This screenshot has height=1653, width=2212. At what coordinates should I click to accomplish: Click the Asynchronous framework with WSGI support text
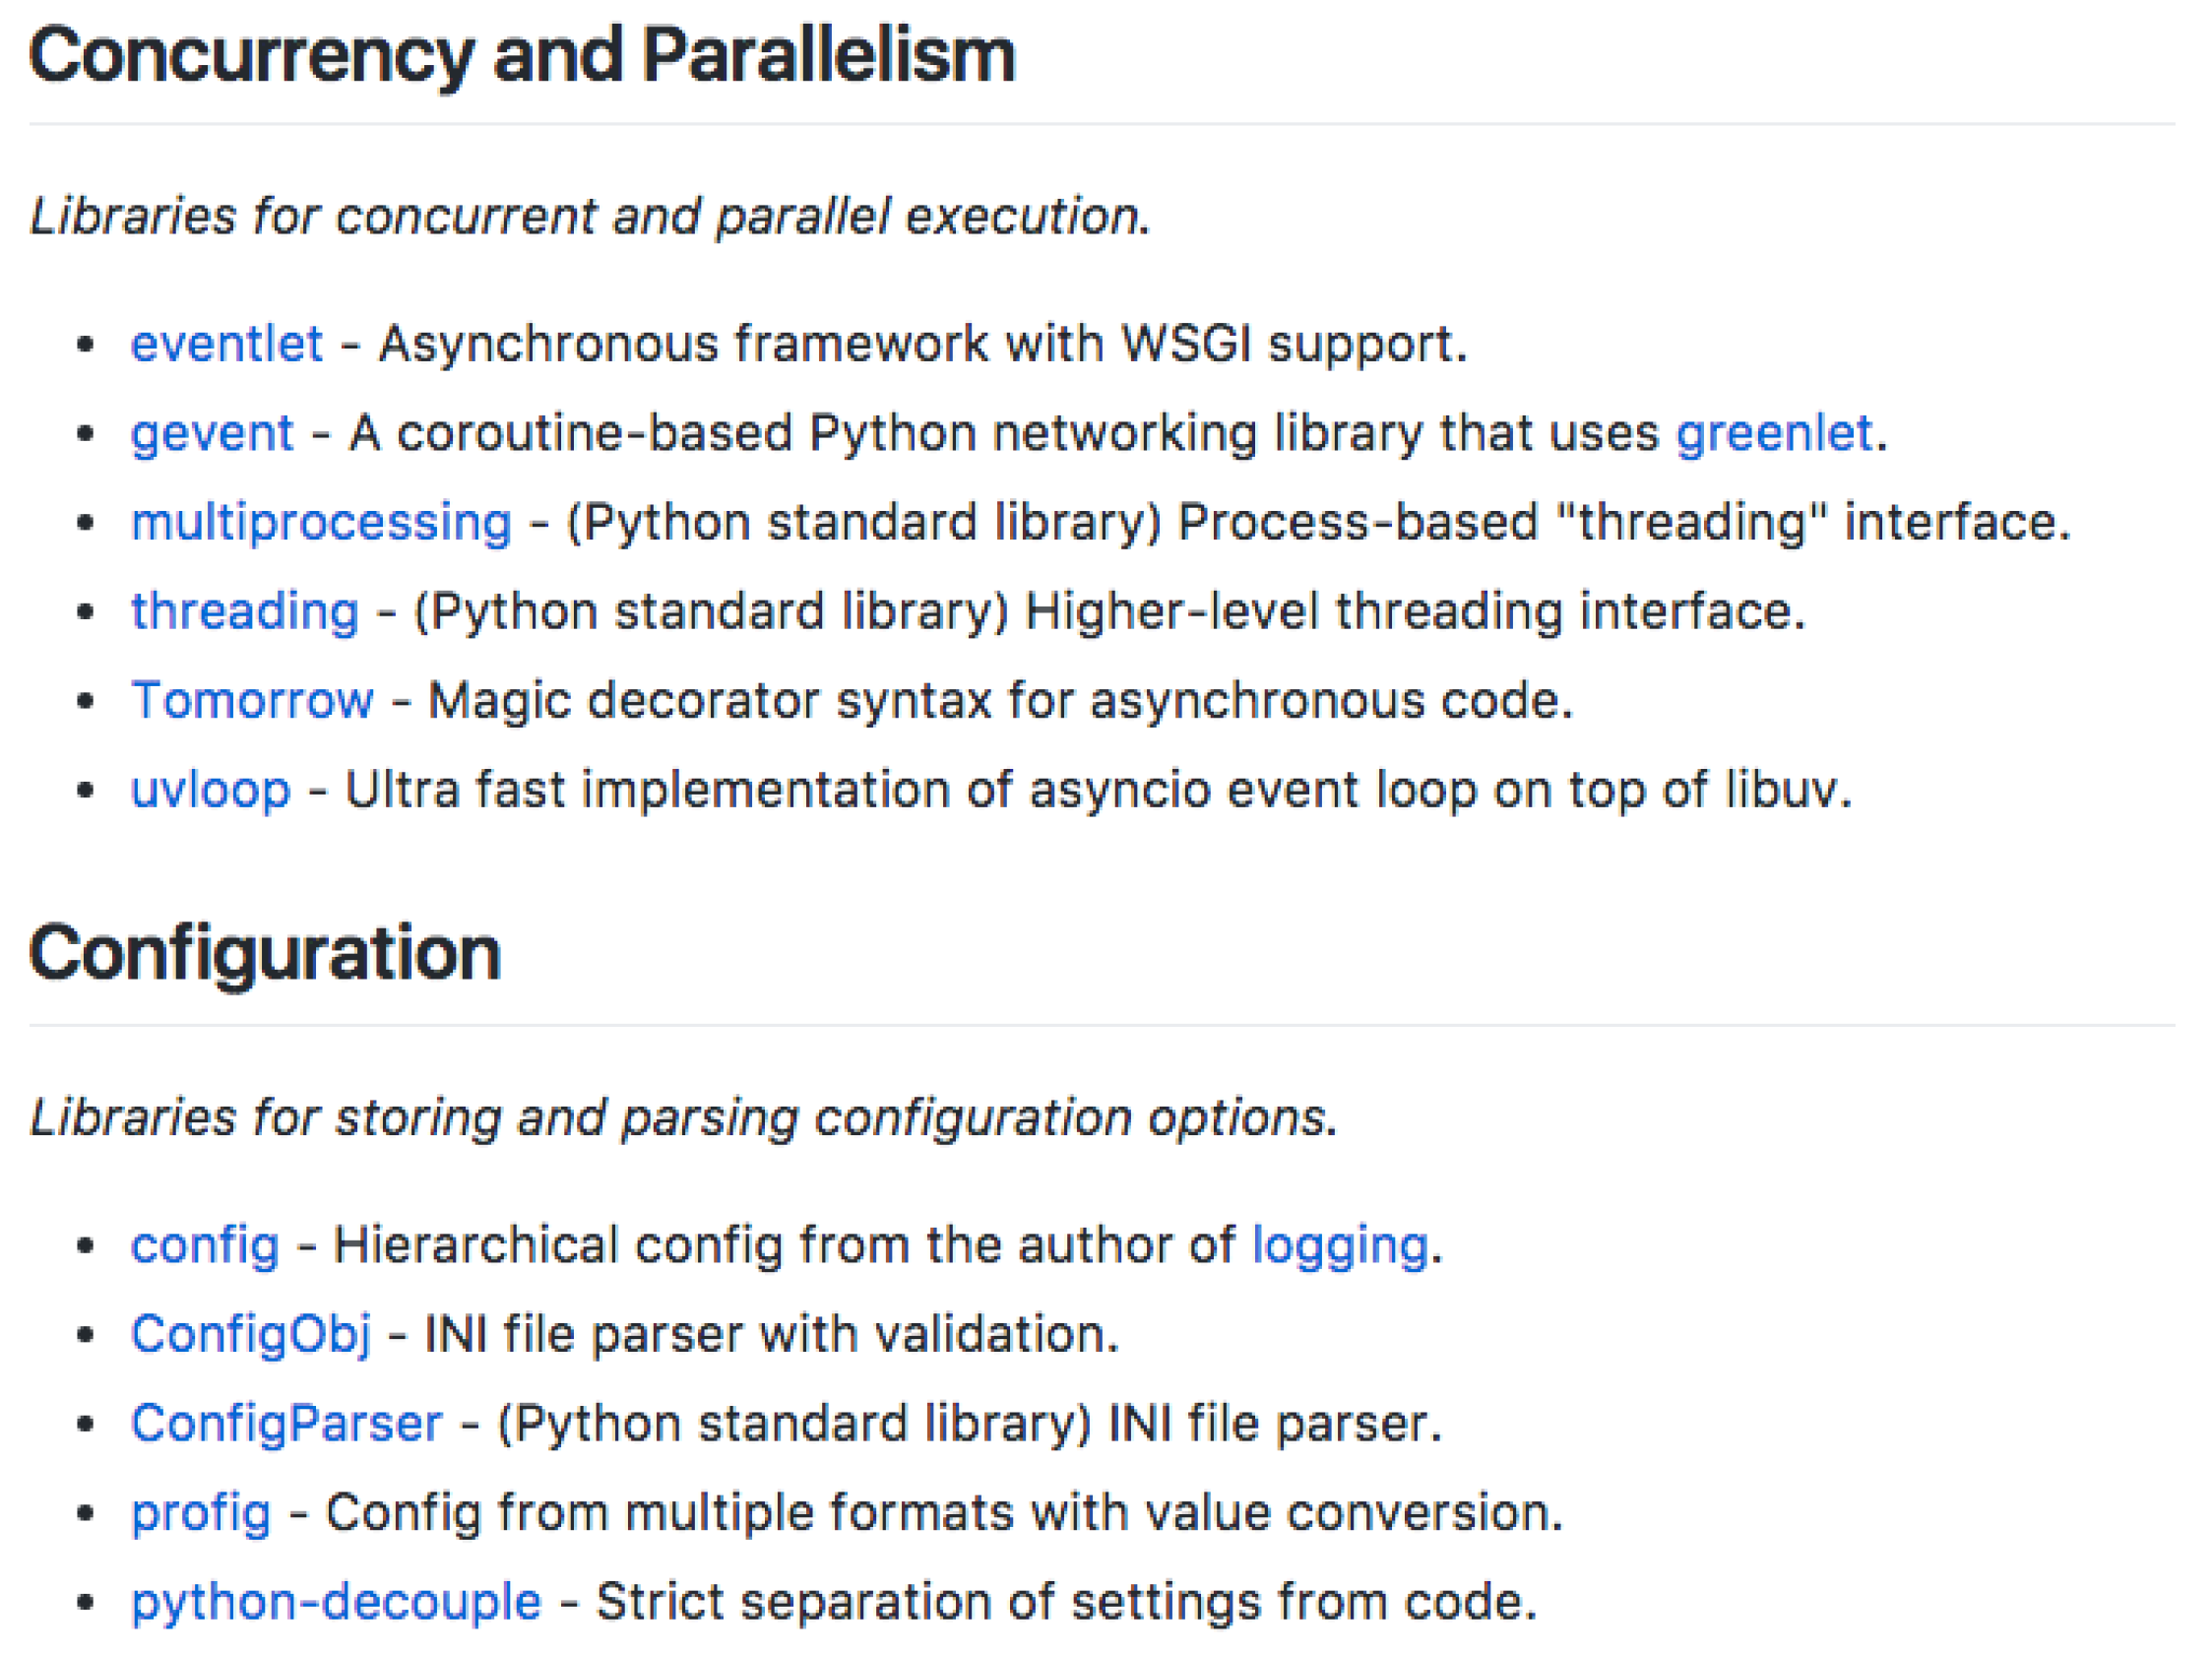click(922, 344)
